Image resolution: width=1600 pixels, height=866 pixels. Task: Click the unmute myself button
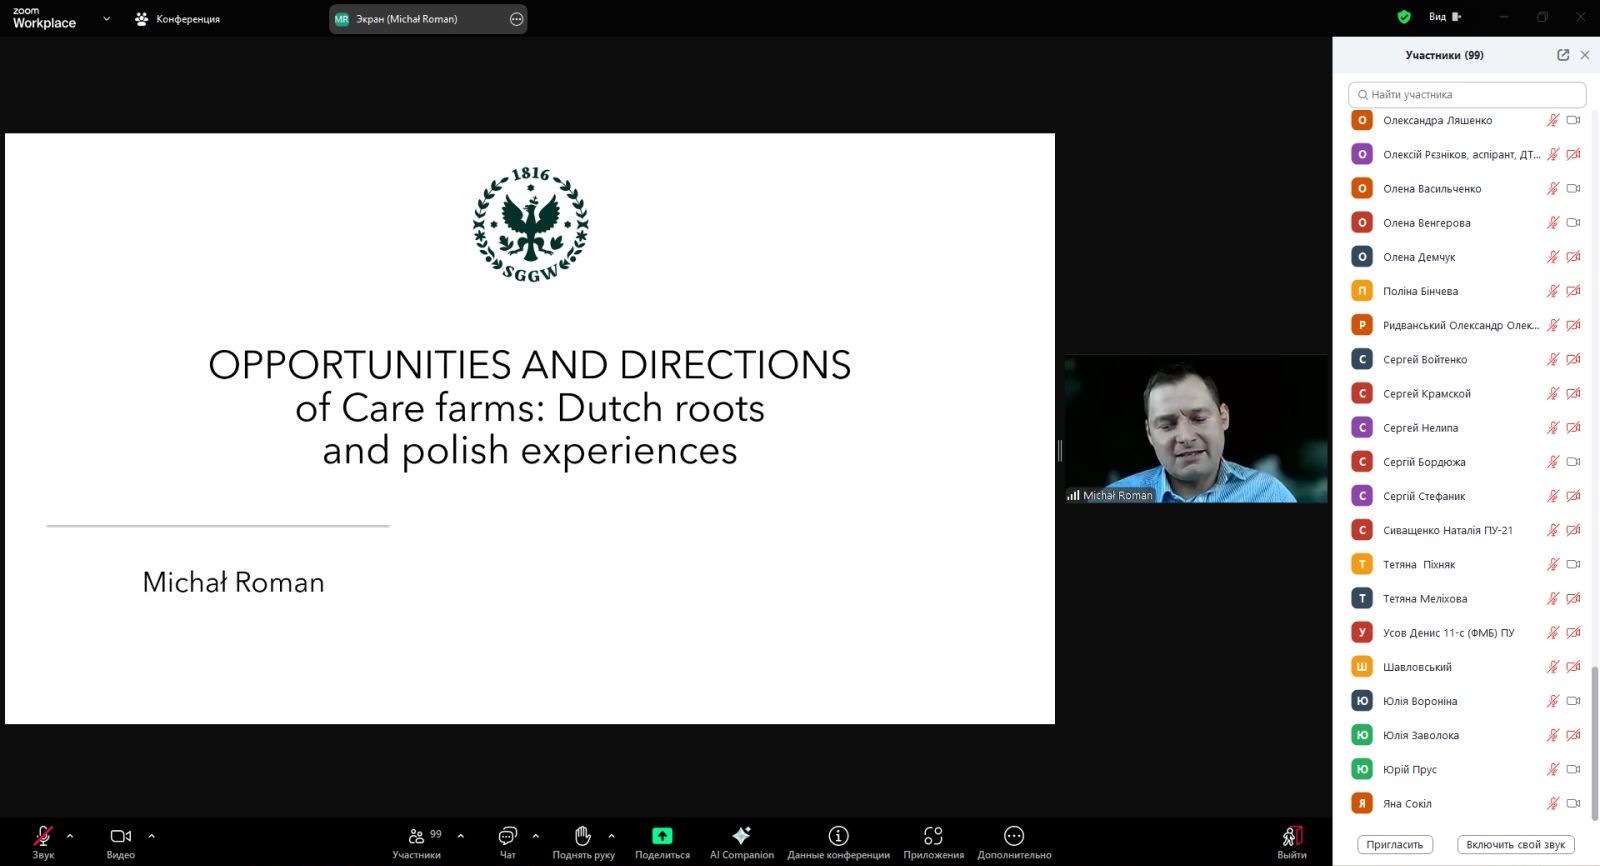(1515, 845)
